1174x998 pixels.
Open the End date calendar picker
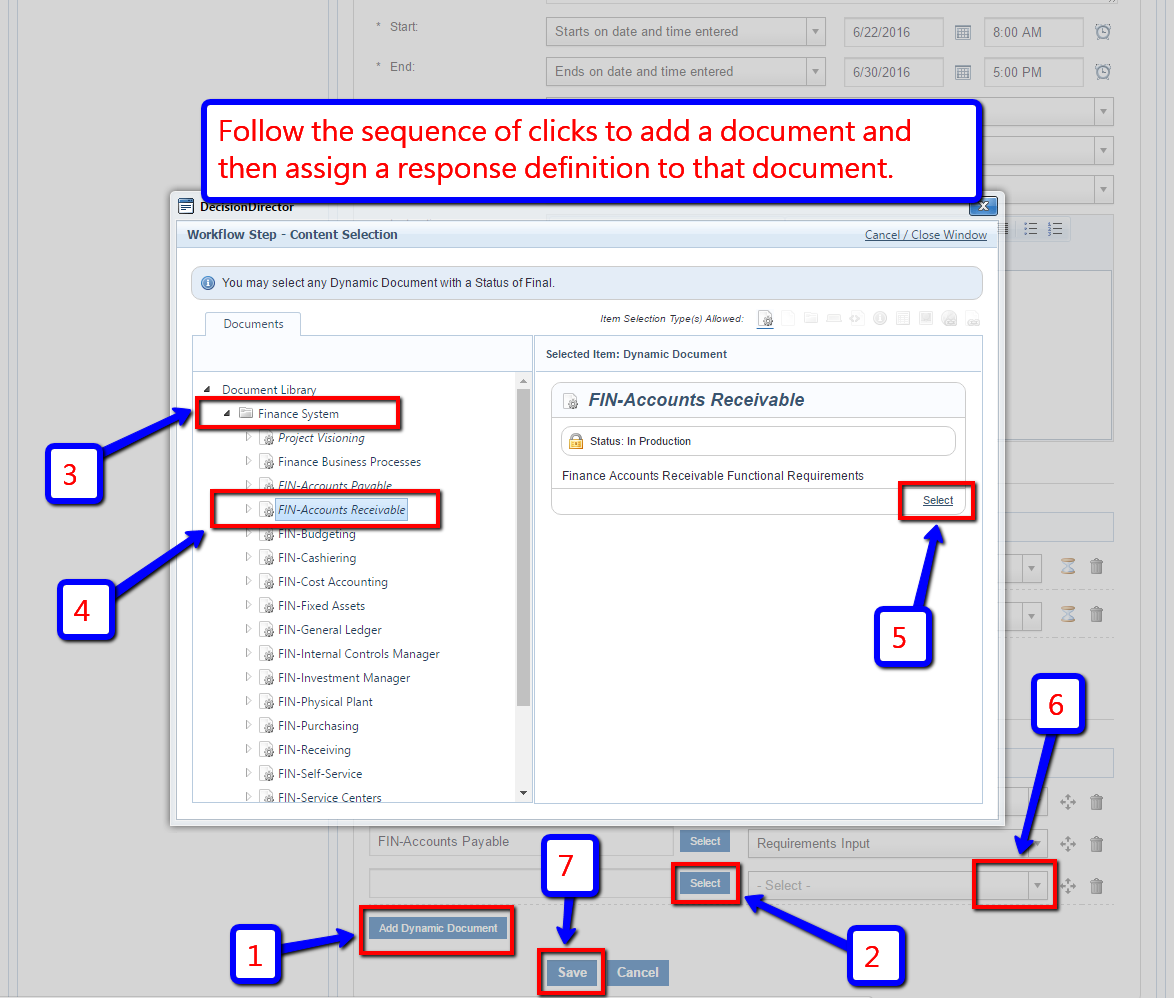(x=963, y=72)
